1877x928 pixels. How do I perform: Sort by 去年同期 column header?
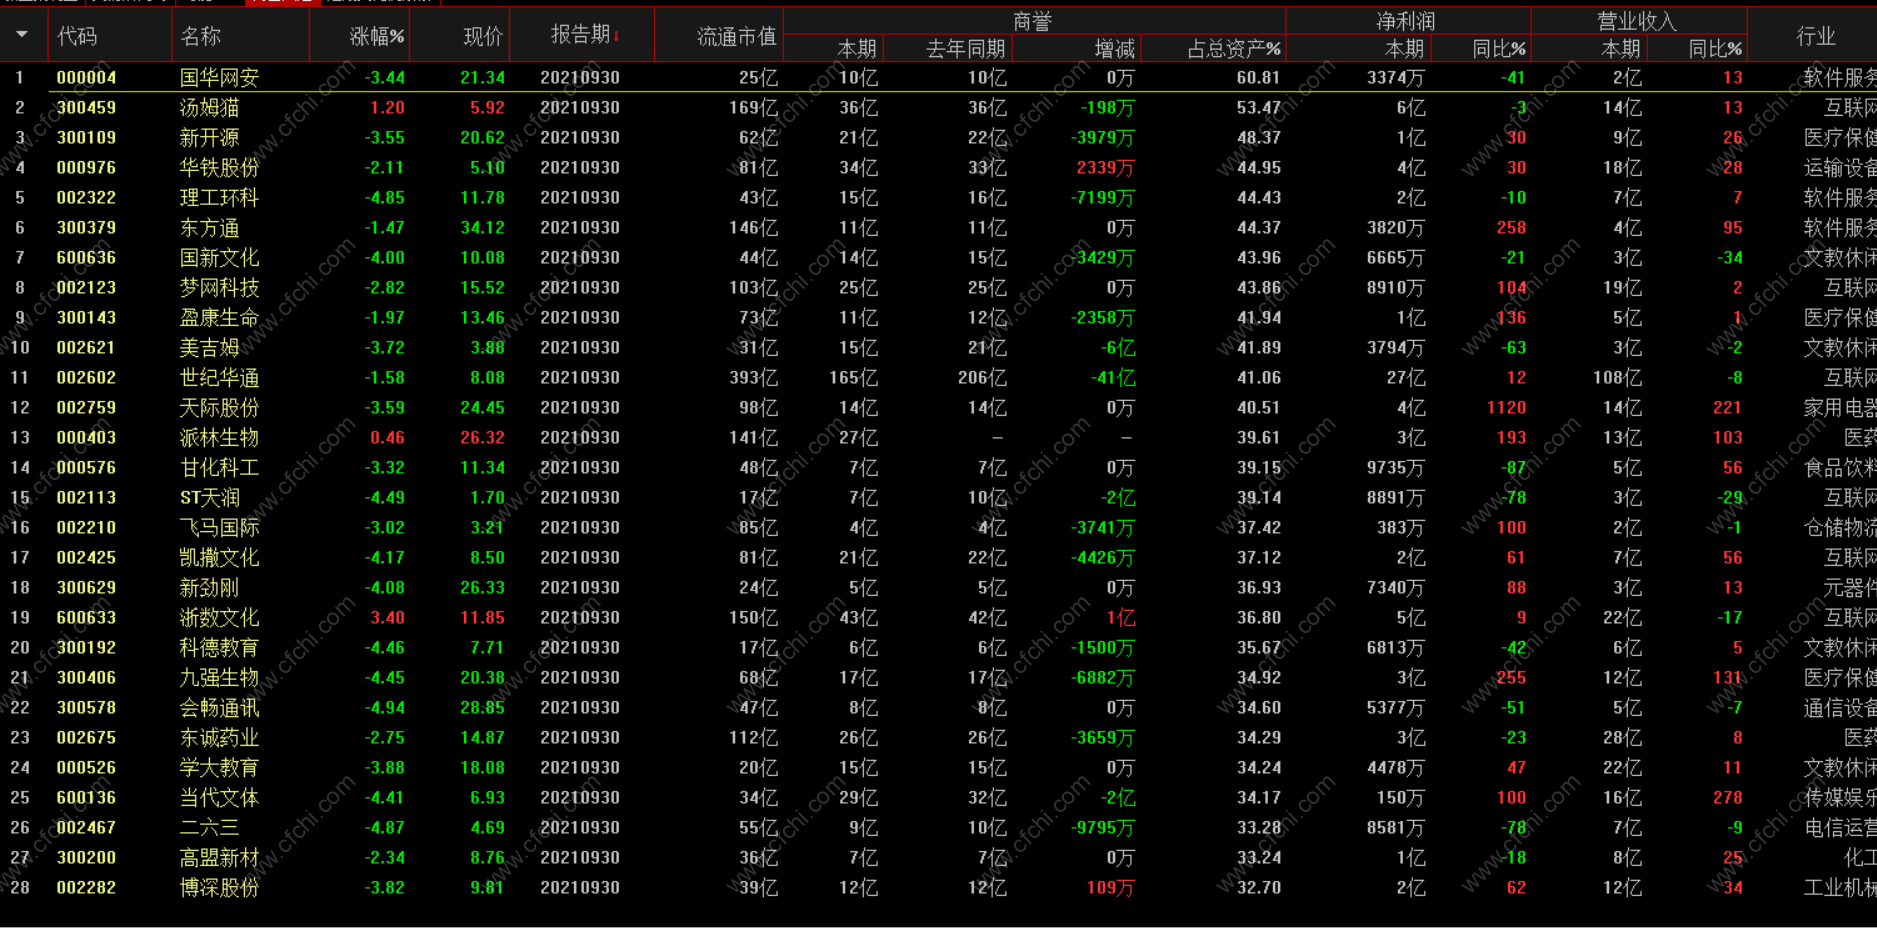click(965, 48)
